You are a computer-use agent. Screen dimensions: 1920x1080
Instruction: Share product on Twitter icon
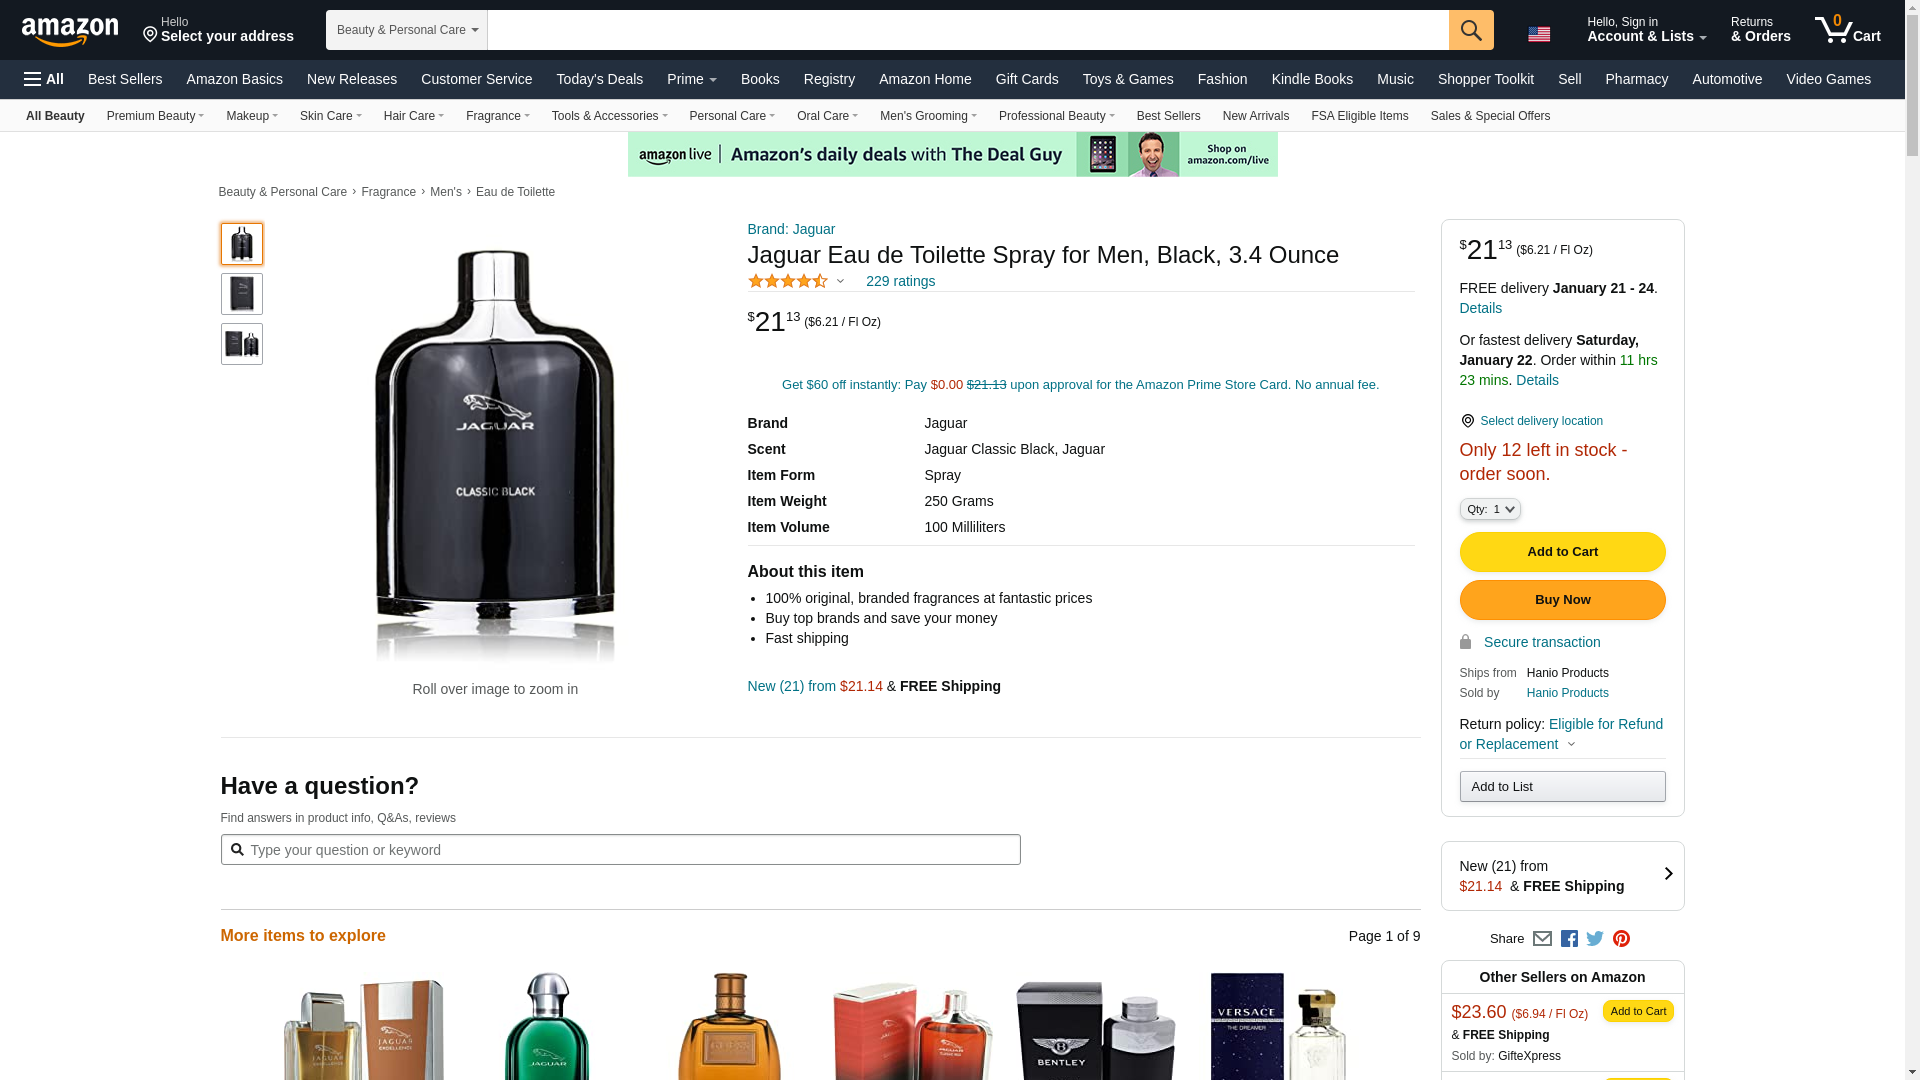pos(1595,939)
